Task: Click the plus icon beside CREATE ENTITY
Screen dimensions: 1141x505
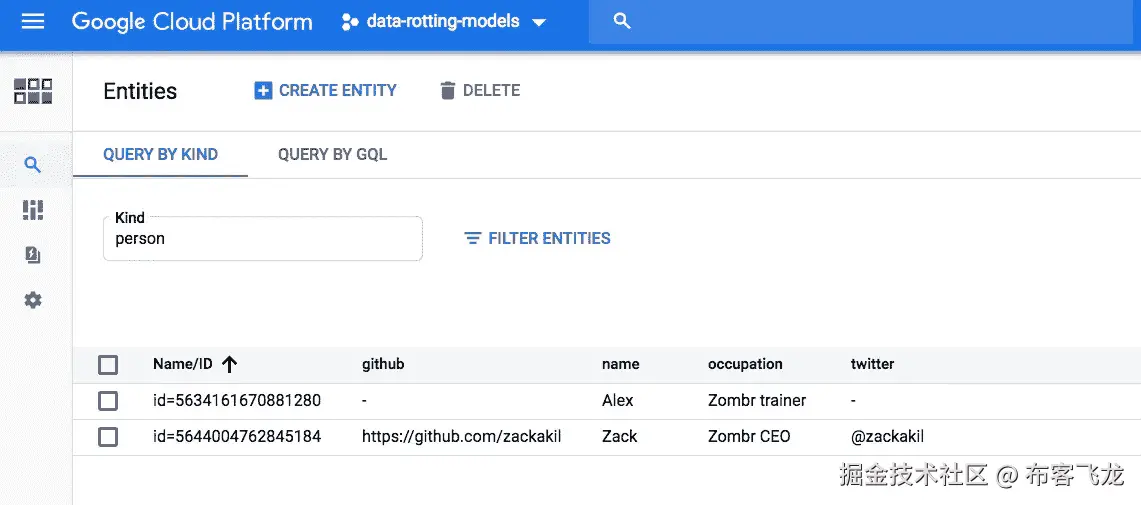Action: pyautogui.click(x=263, y=91)
